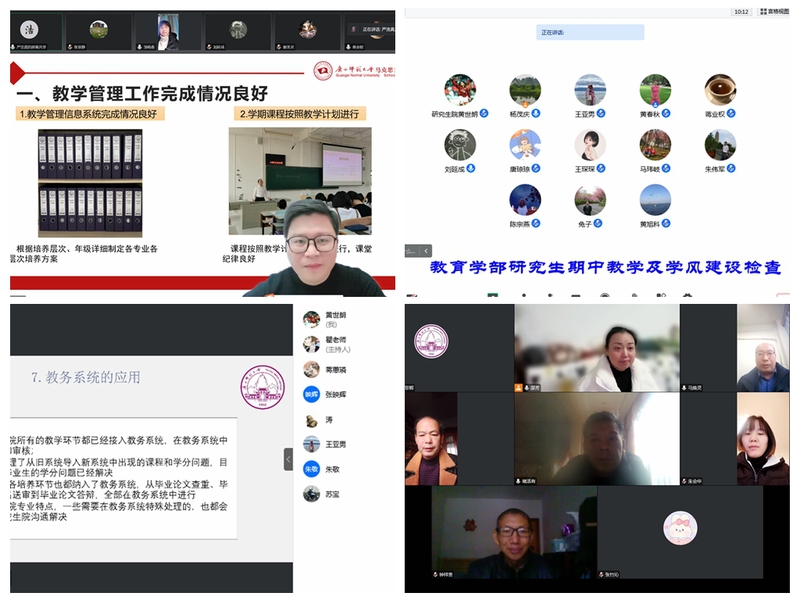The width and height of the screenshot is (800, 600).
Task: Click the label 2.学期课程按照教学计划进行
Action: tap(299, 114)
